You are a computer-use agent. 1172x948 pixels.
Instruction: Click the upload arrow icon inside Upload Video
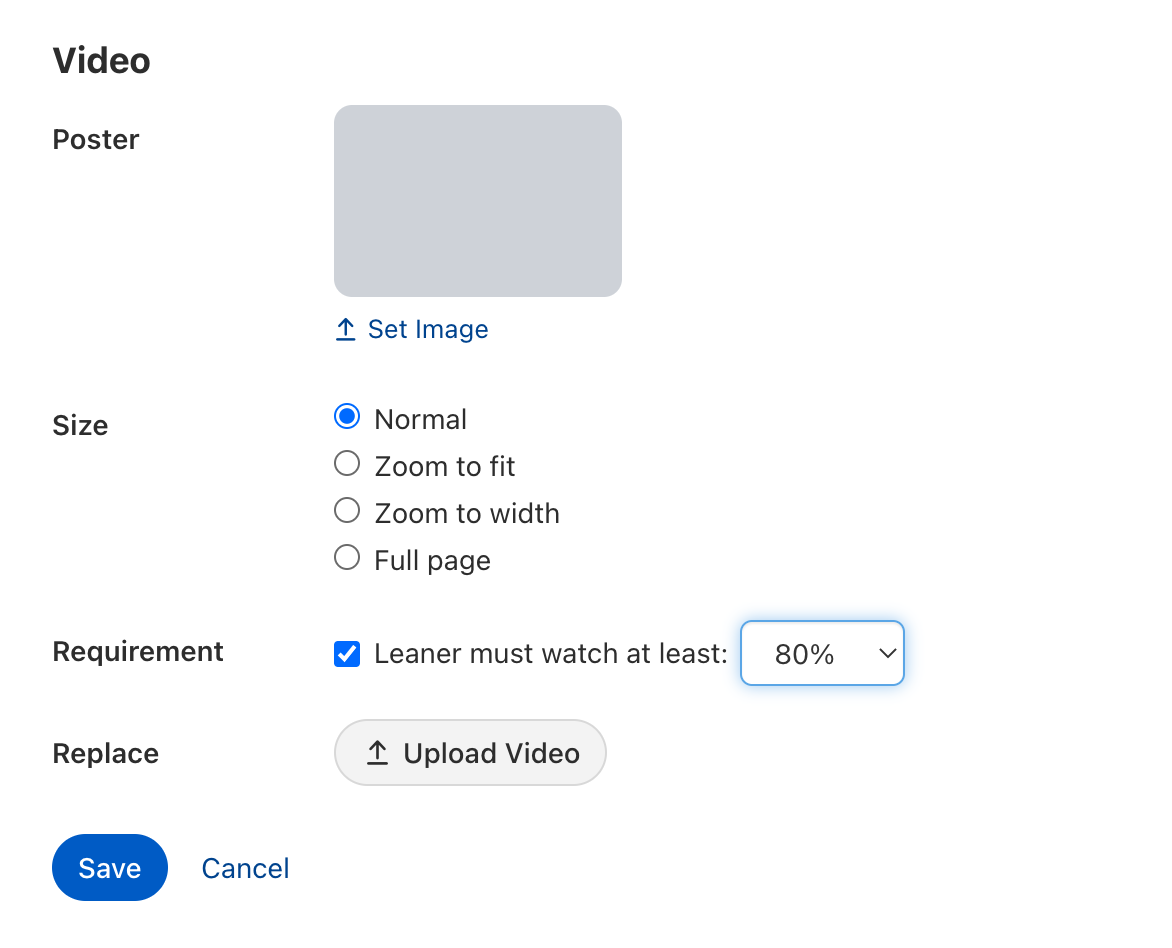(377, 753)
